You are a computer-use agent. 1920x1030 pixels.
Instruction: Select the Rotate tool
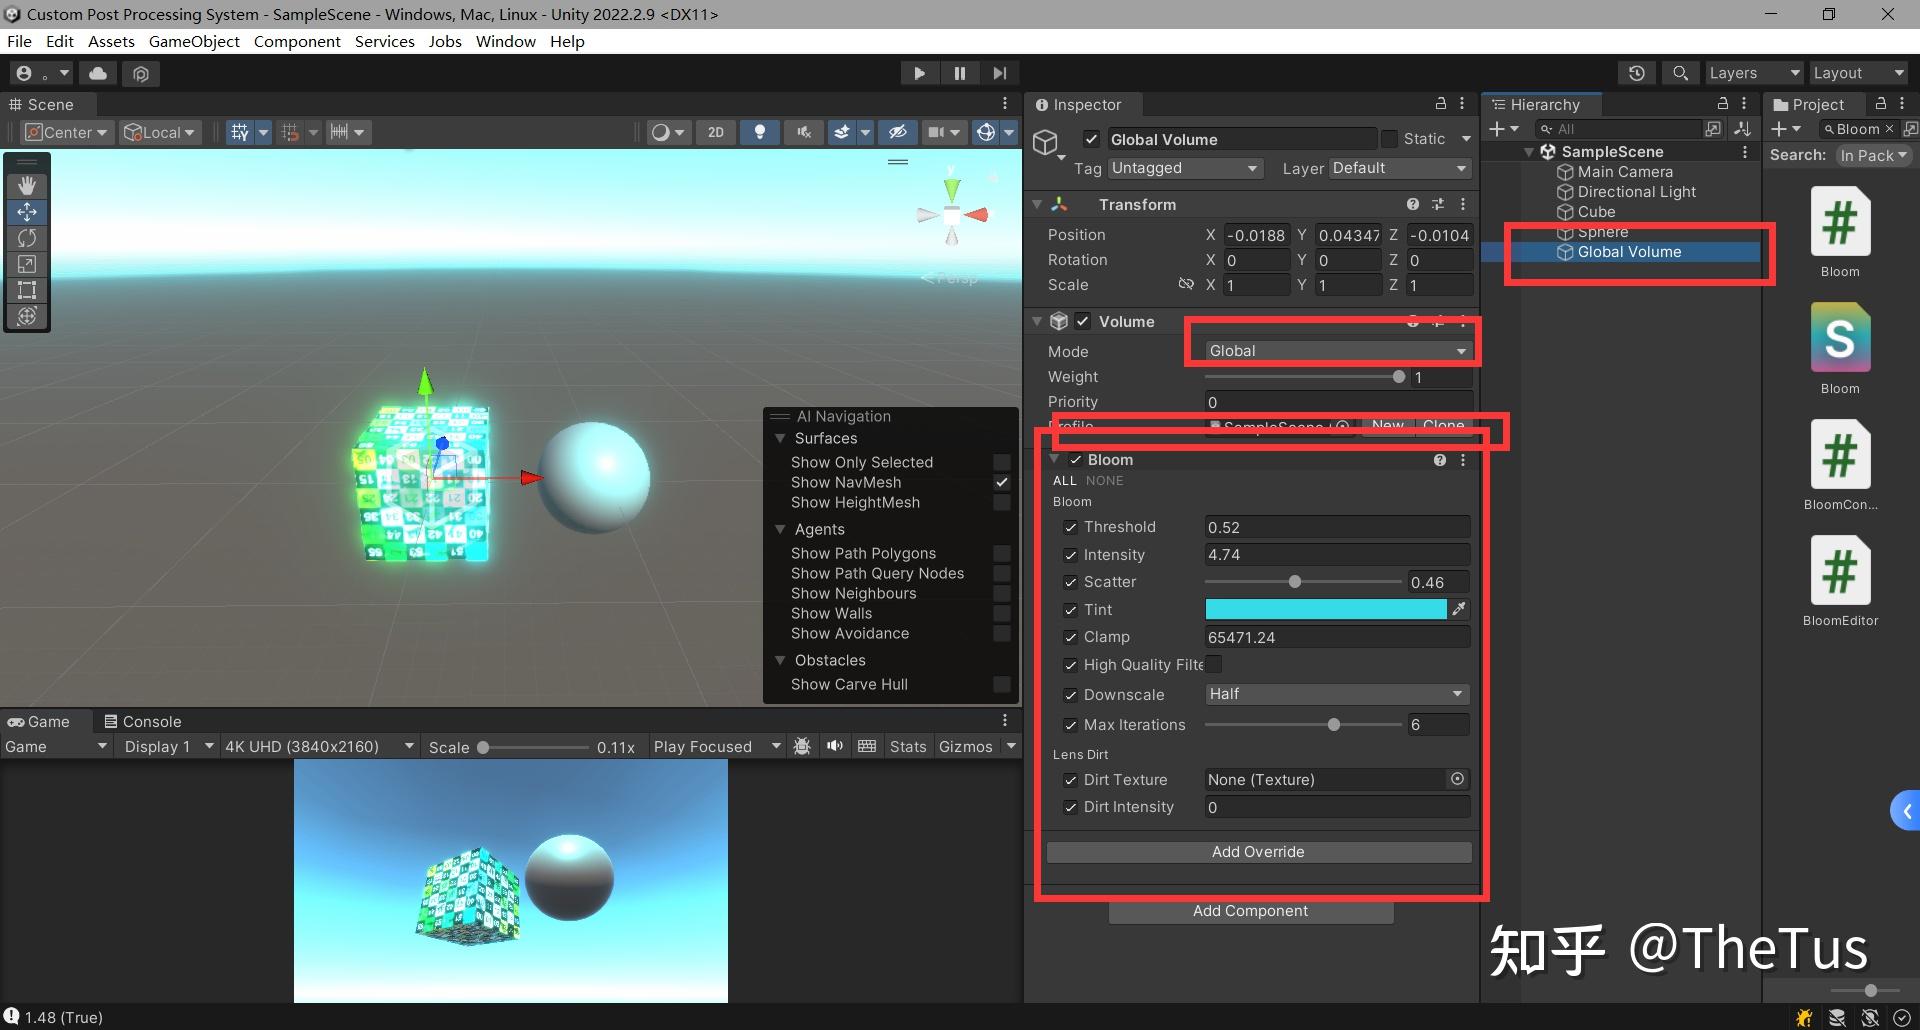pos(27,238)
